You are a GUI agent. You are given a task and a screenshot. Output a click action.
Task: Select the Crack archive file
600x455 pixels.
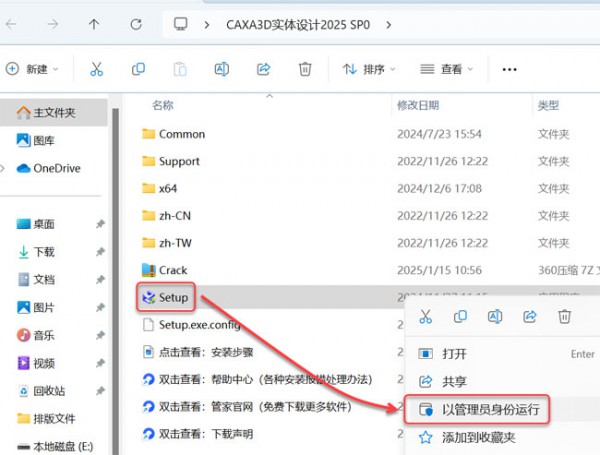tap(164, 270)
